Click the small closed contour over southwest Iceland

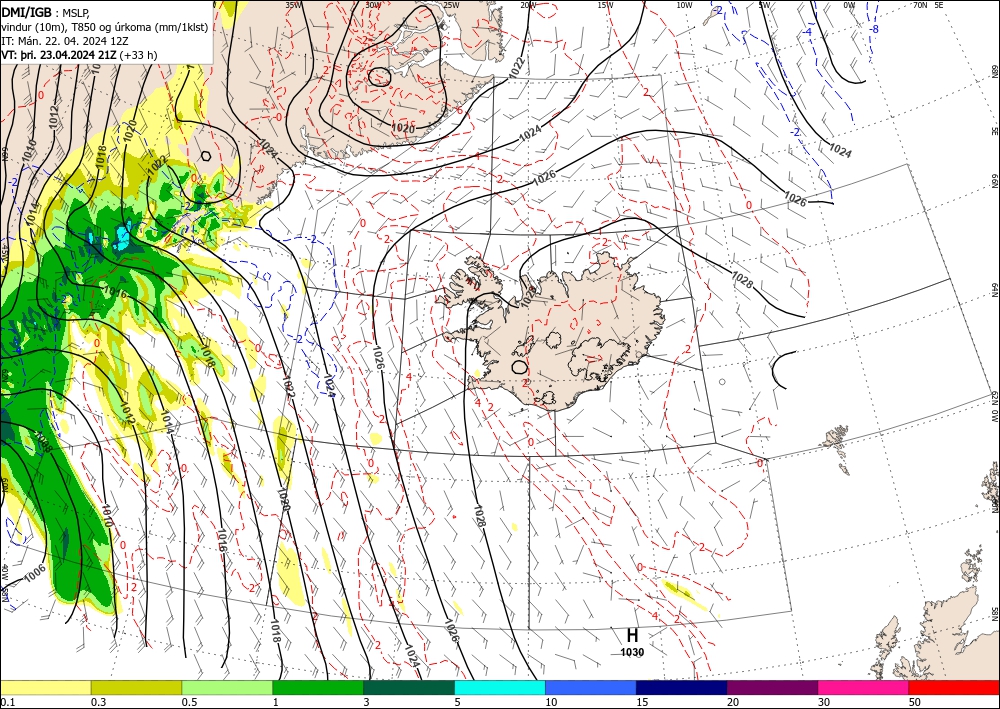click(520, 367)
